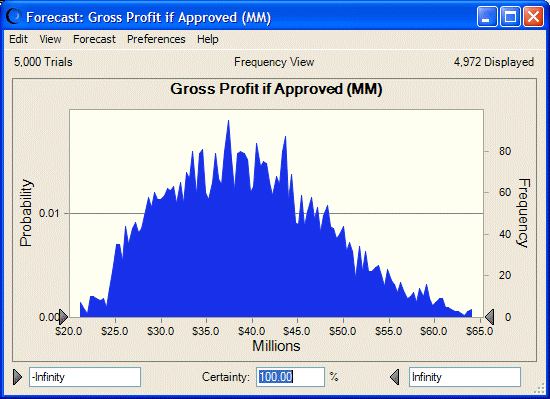This screenshot has width=550, height=399.
Task: Click the '4,972 Displayed' text
Action: (494, 62)
